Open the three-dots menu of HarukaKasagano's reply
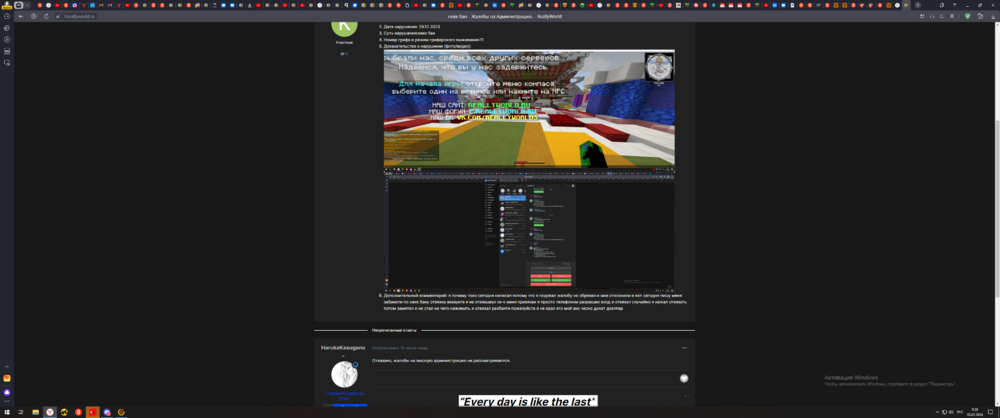Image resolution: width=1000 pixels, height=418 pixels. [x=684, y=348]
